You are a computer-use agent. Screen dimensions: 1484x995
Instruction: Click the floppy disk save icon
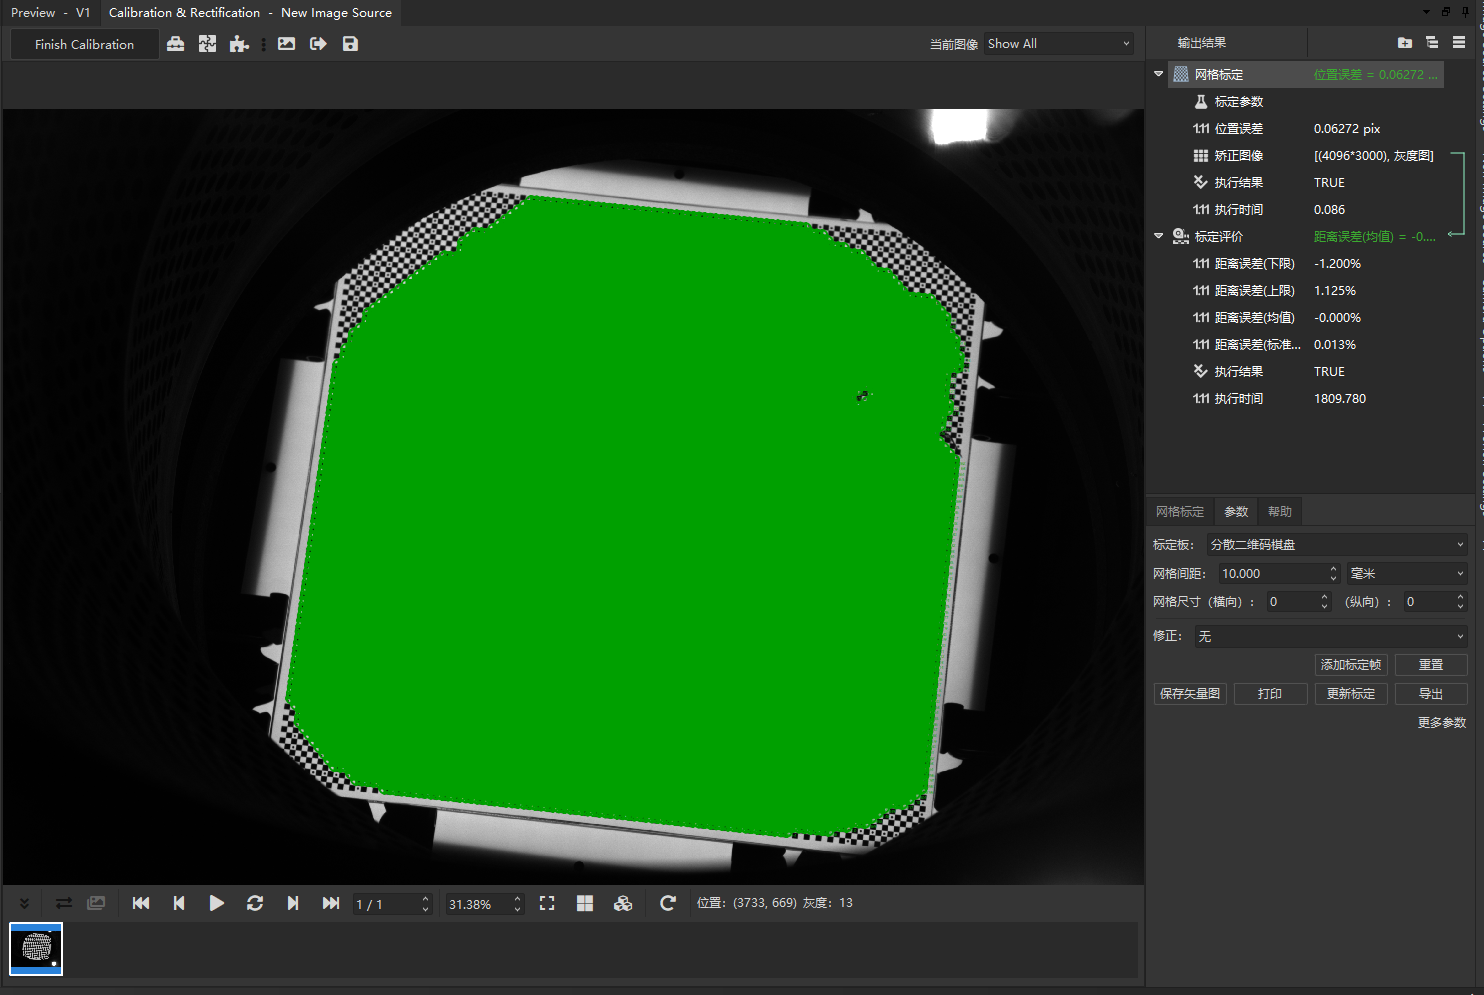point(350,44)
